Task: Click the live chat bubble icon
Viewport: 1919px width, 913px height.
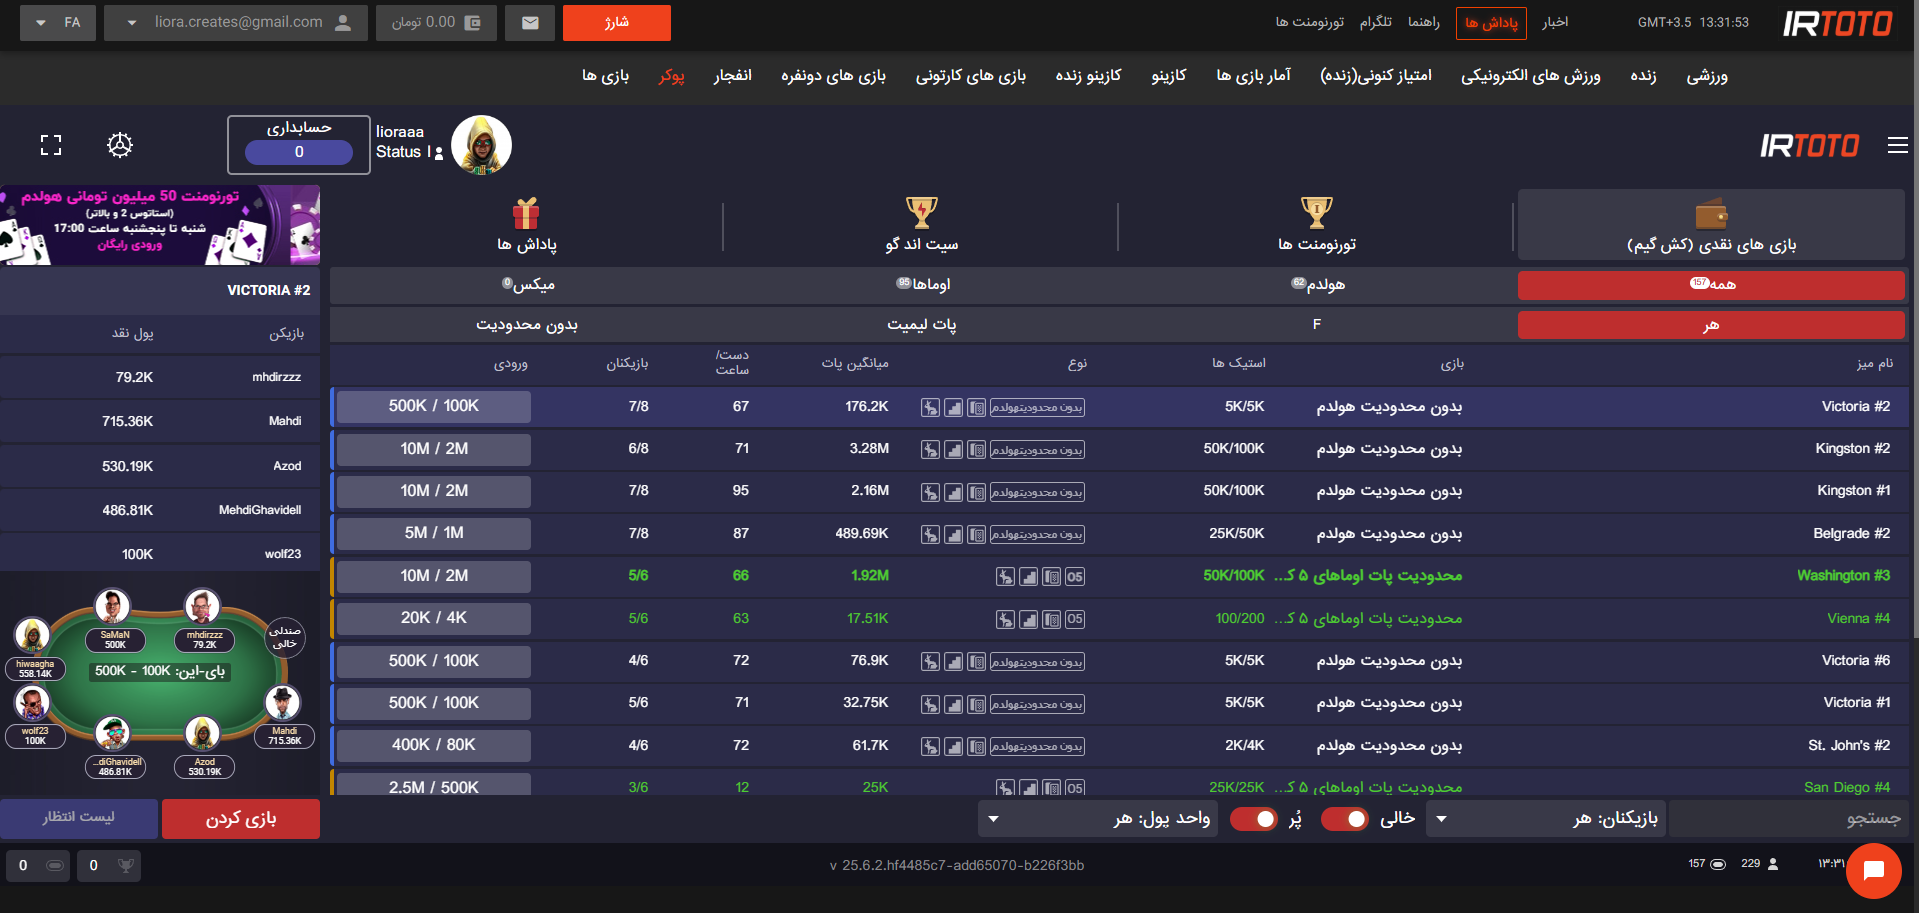Action: (1873, 870)
